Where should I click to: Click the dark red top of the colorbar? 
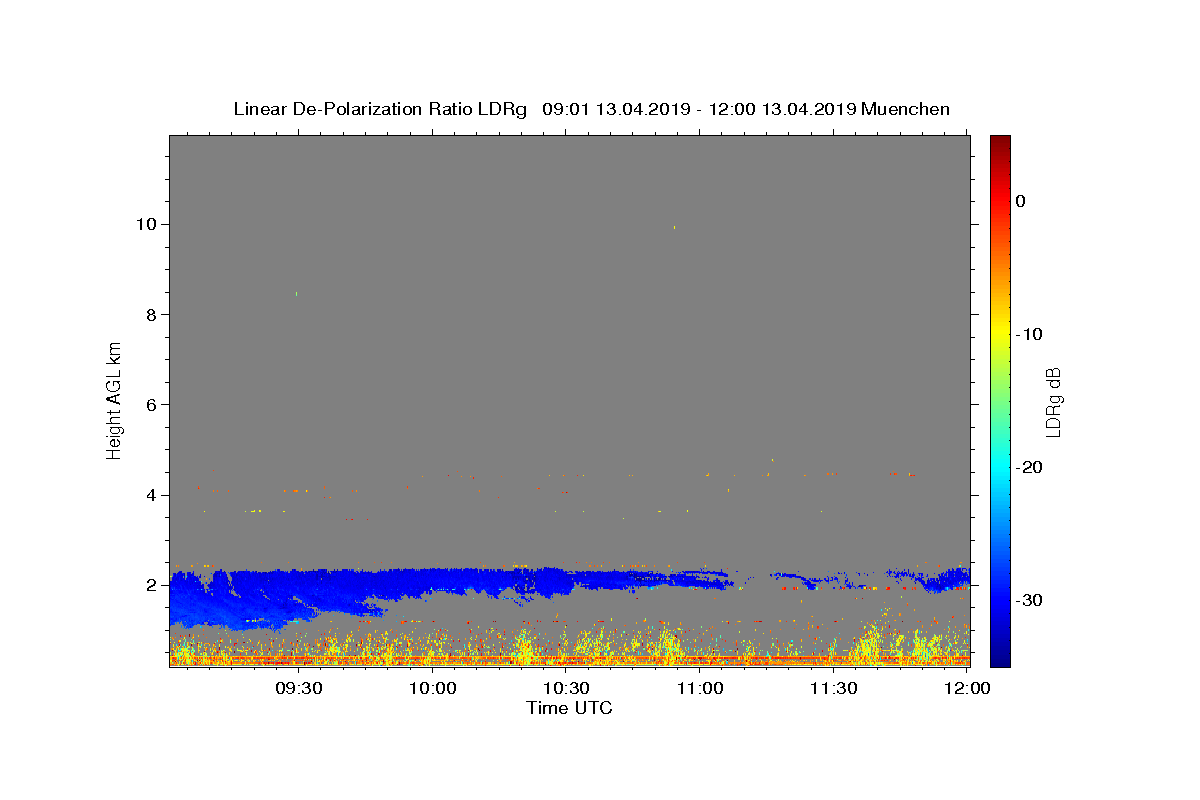[x=1000, y=142]
